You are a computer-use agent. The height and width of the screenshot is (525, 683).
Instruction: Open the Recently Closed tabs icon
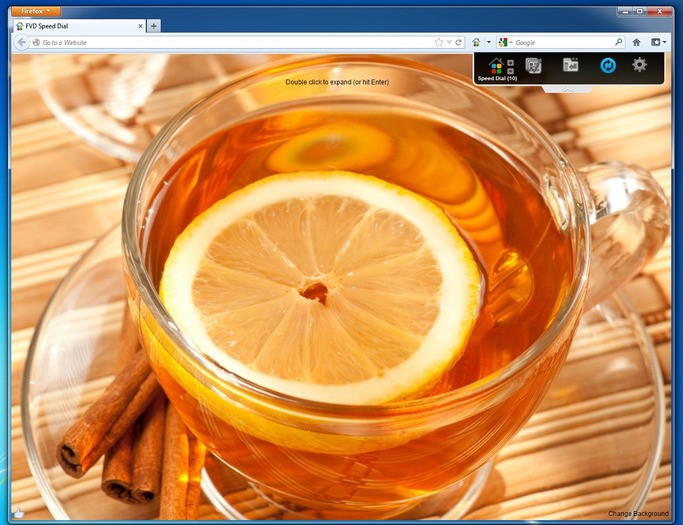tap(570, 65)
